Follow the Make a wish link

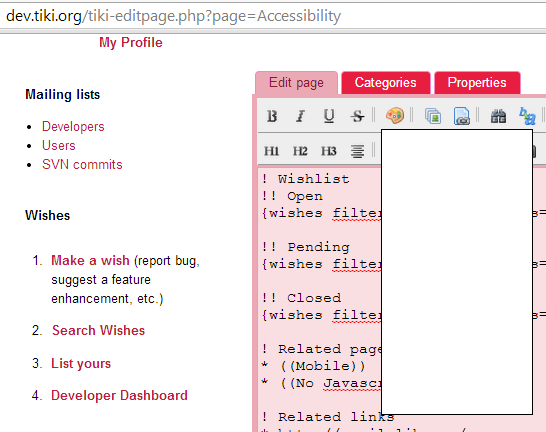[x=90, y=260]
